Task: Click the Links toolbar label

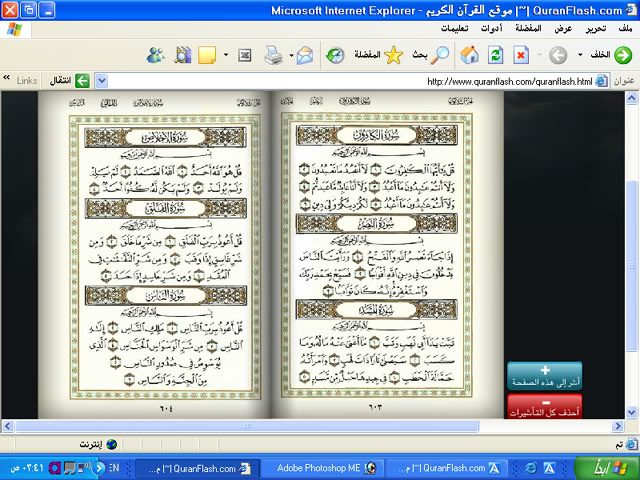Action: click(x=27, y=81)
